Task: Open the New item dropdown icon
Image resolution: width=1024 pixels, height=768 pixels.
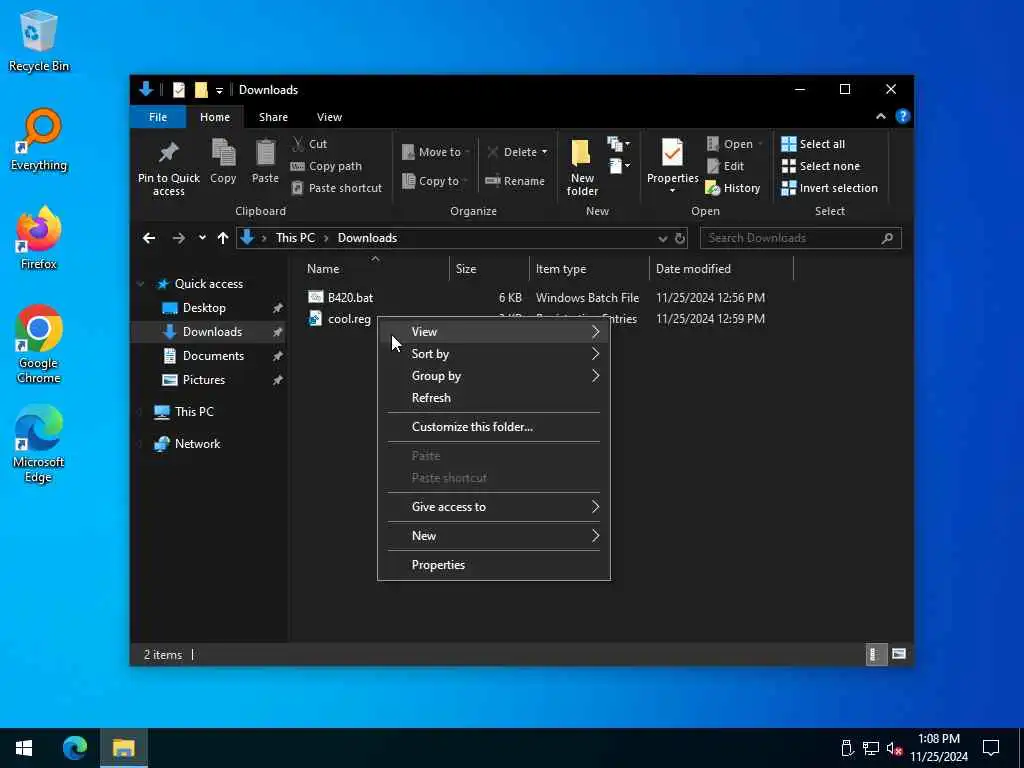Action: (618, 144)
